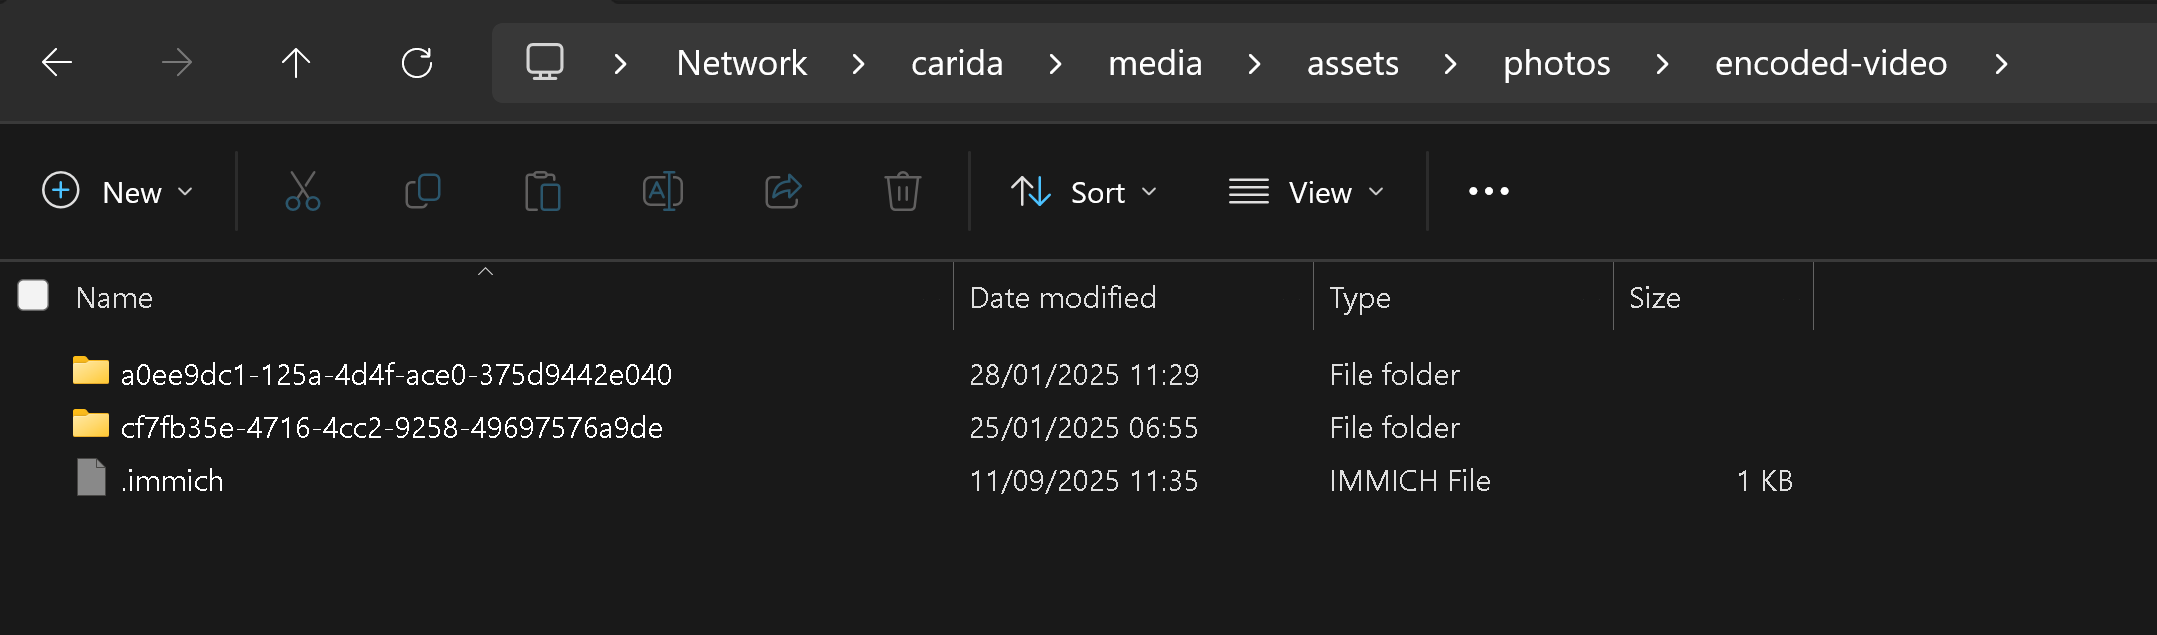This screenshot has height=635, width=2157.
Task: Toggle the select all items checkbox
Action: click(x=33, y=296)
